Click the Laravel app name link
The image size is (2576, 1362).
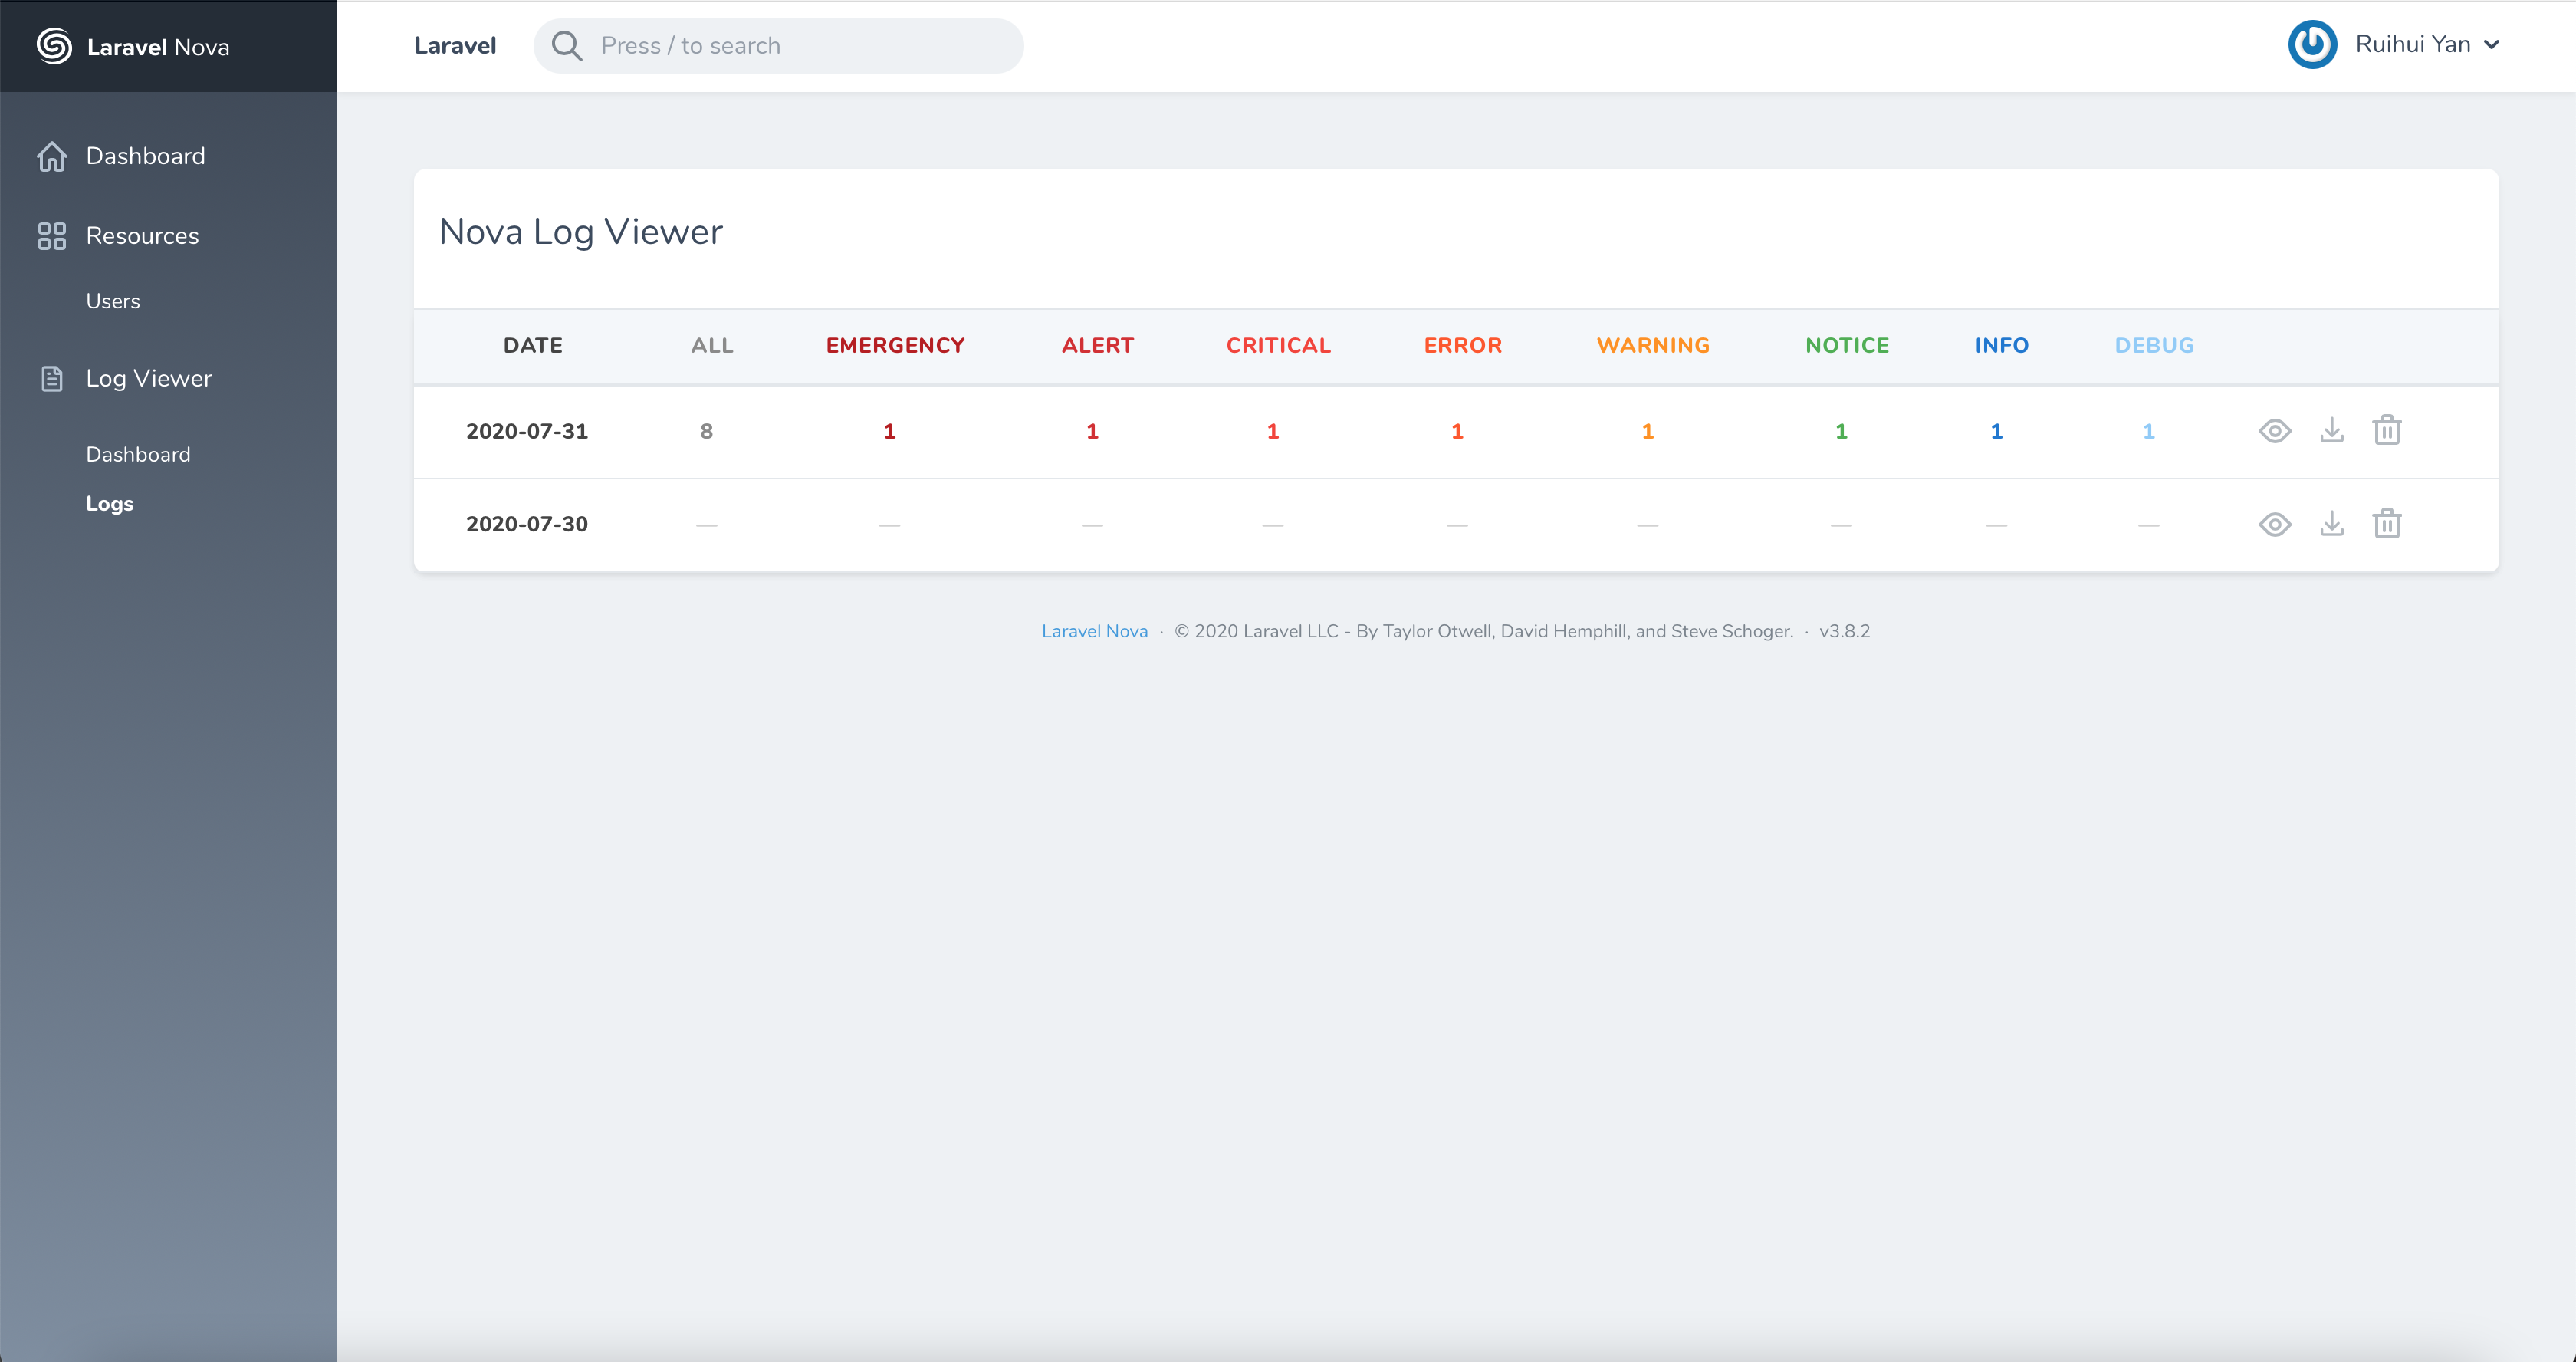click(455, 46)
